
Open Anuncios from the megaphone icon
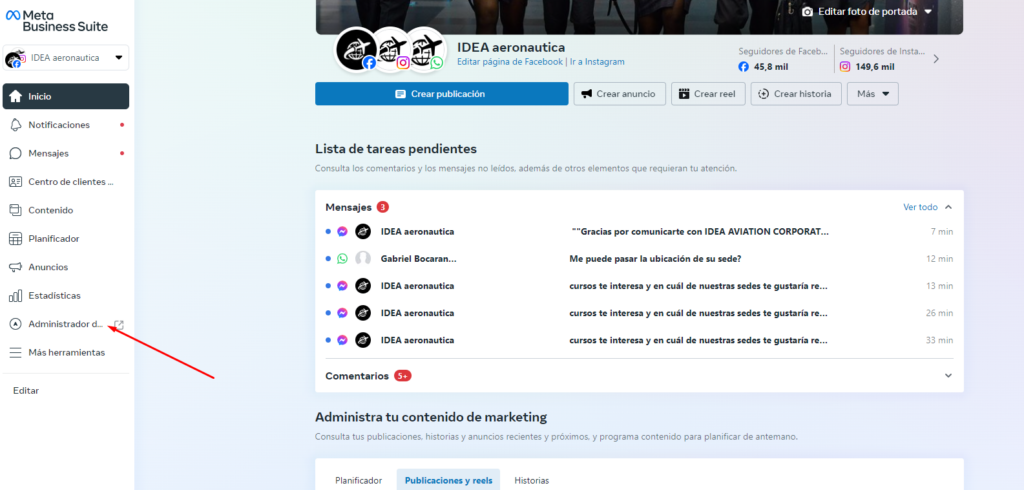(x=16, y=267)
